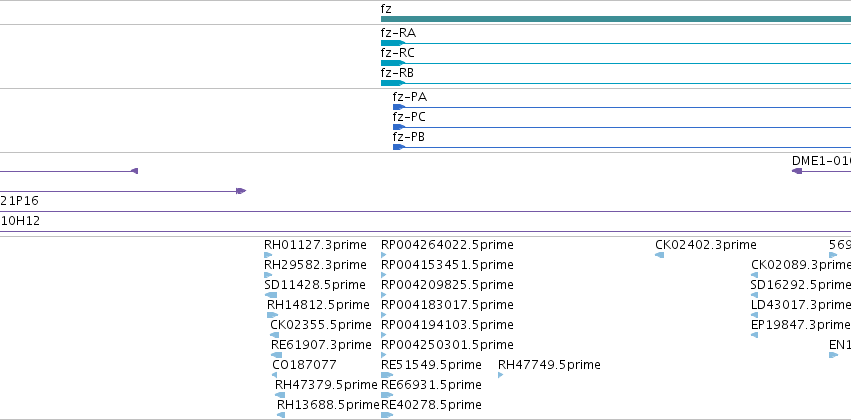Open the LD43017.3prime EST label
The width and height of the screenshot is (851, 420).
(x=801, y=304)
